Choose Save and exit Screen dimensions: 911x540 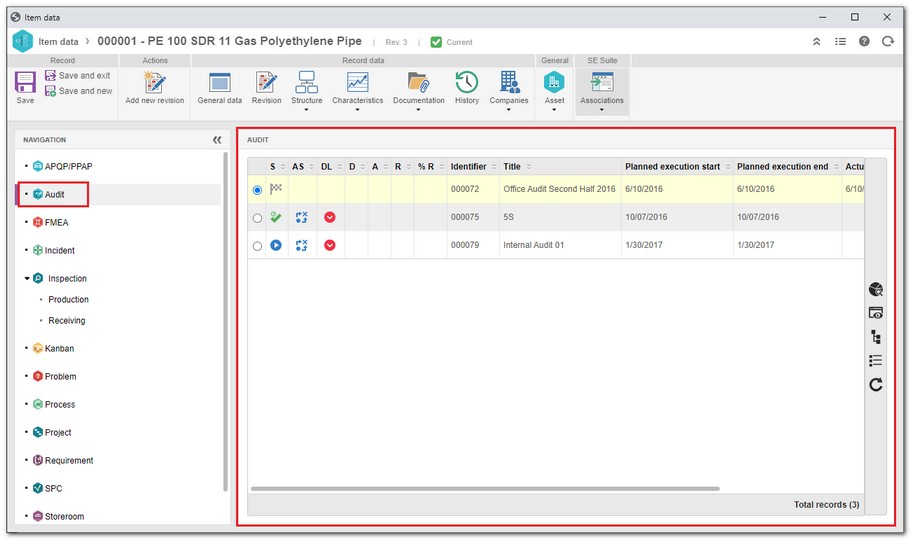pyautogui.click(x=78, y=76)
